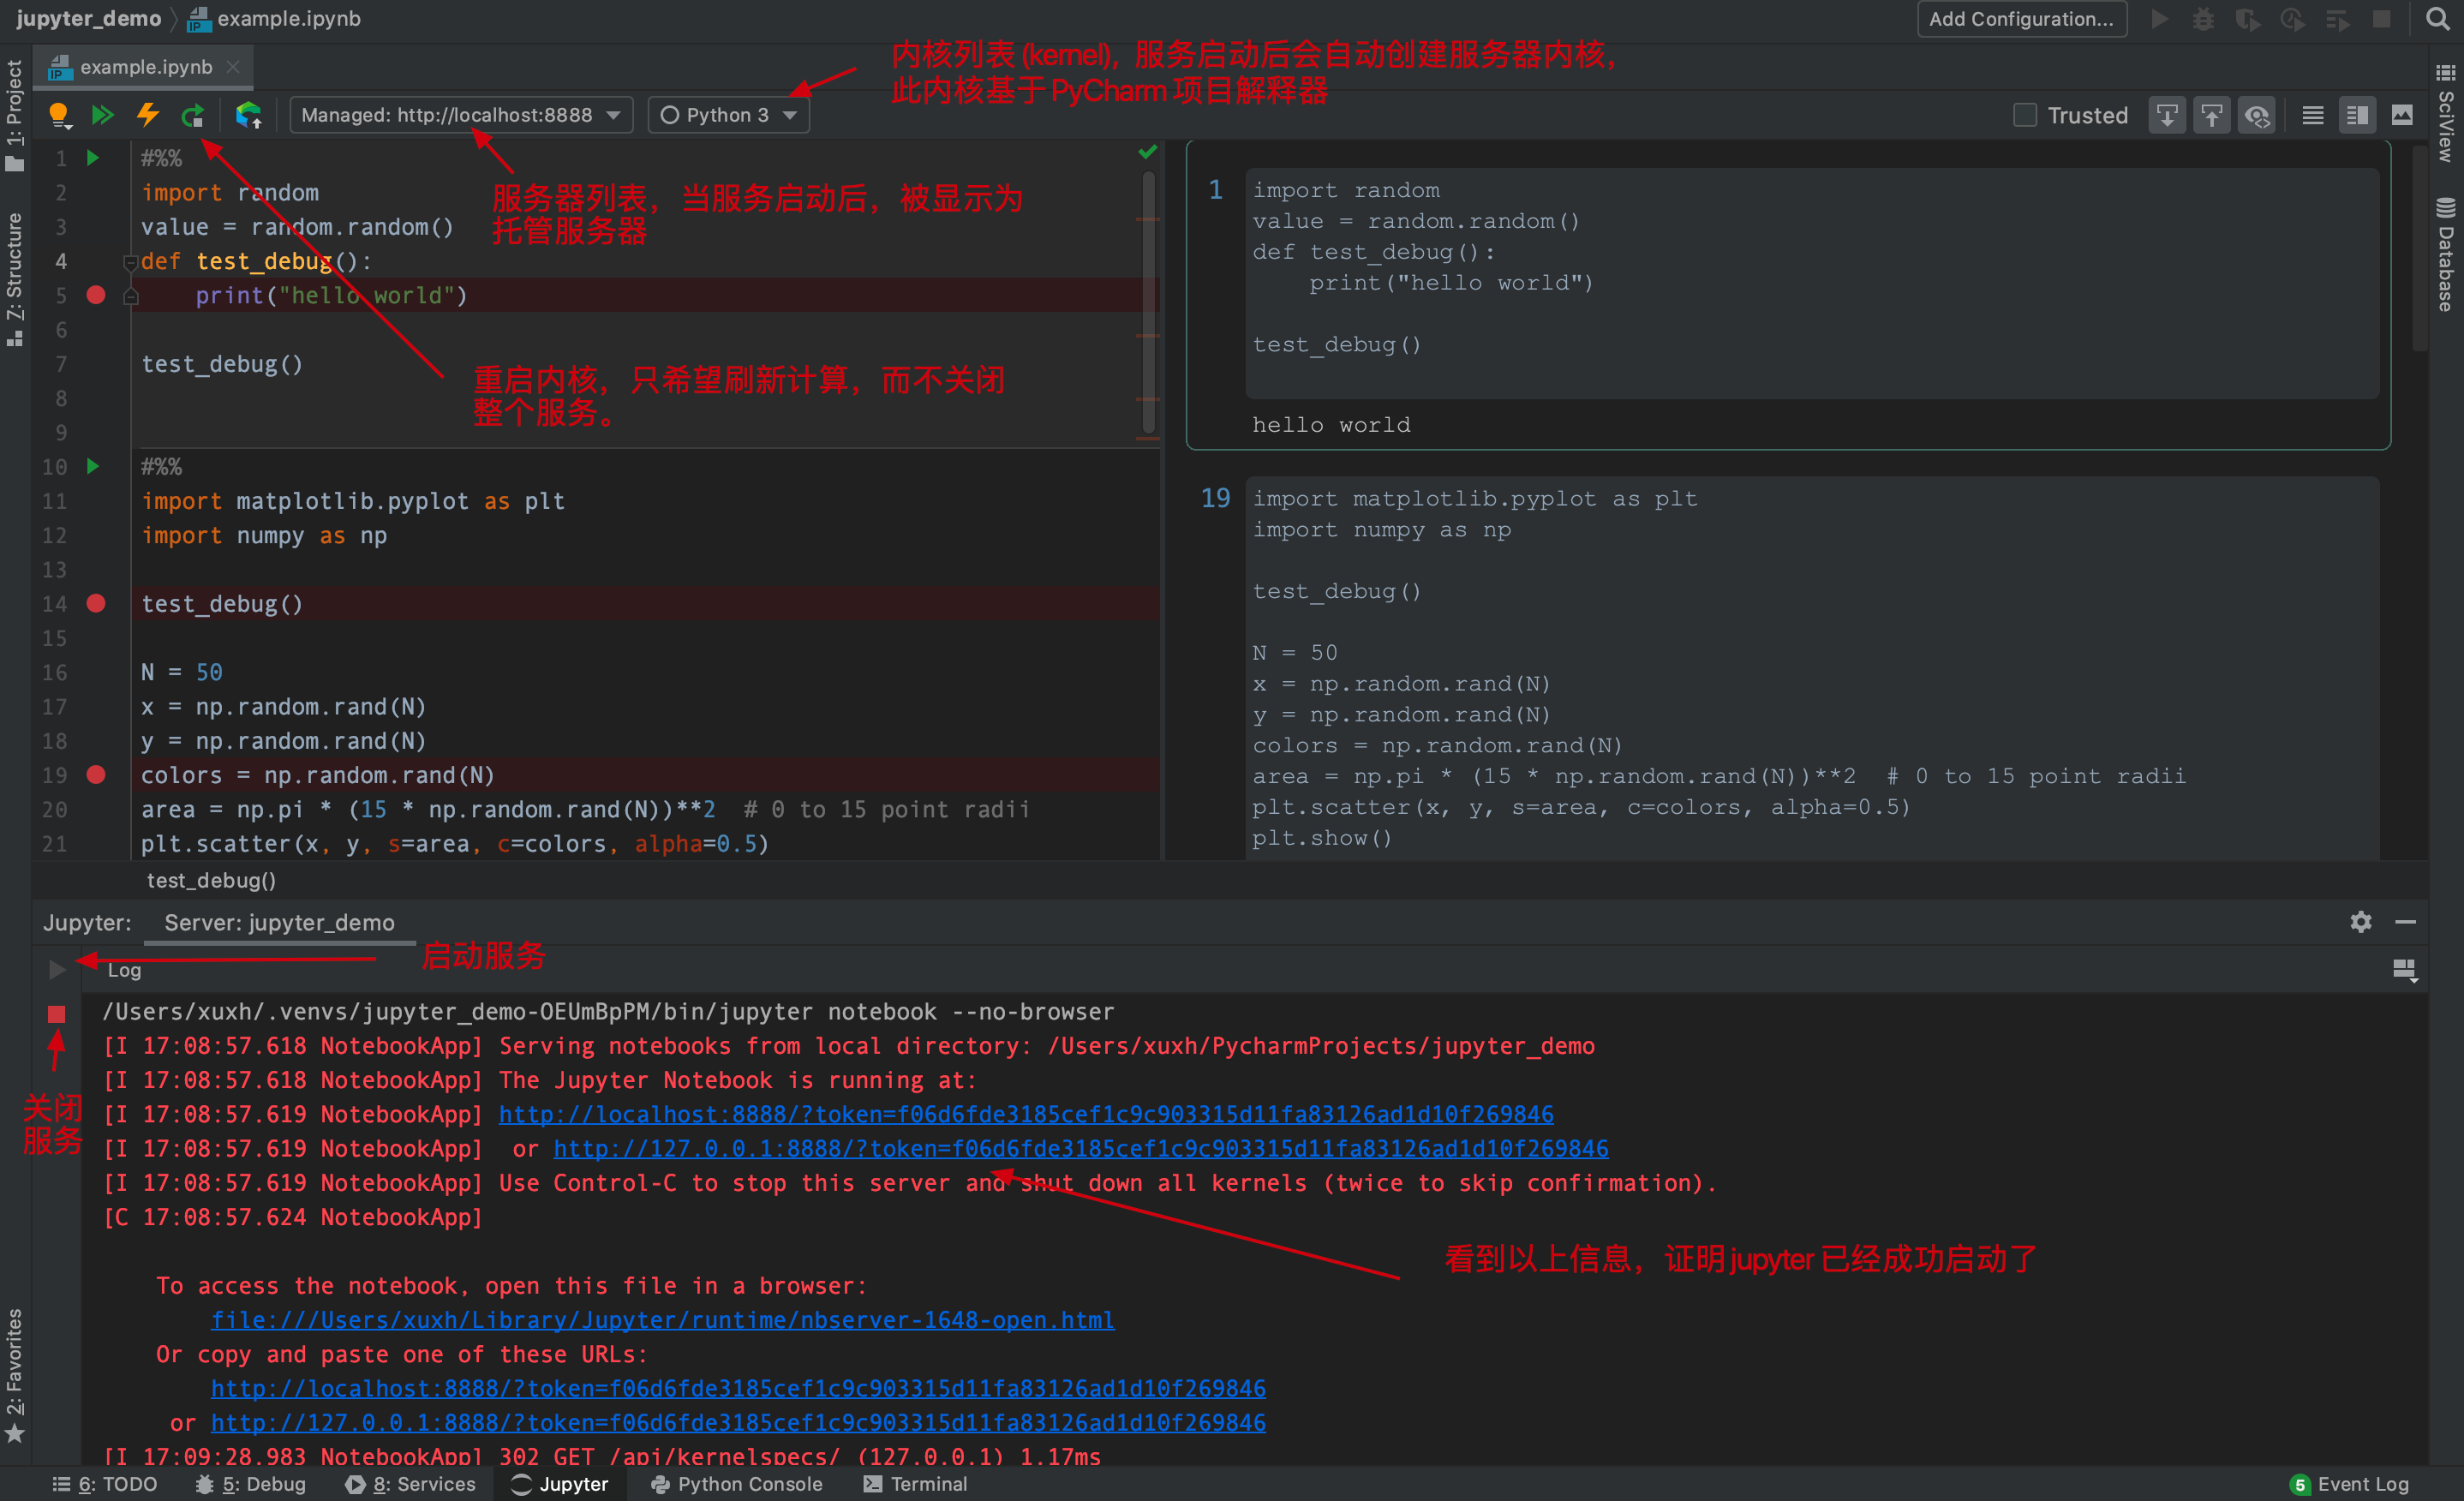
Task: Open the Terminal tool window
Action: [x=915, y=1484]
